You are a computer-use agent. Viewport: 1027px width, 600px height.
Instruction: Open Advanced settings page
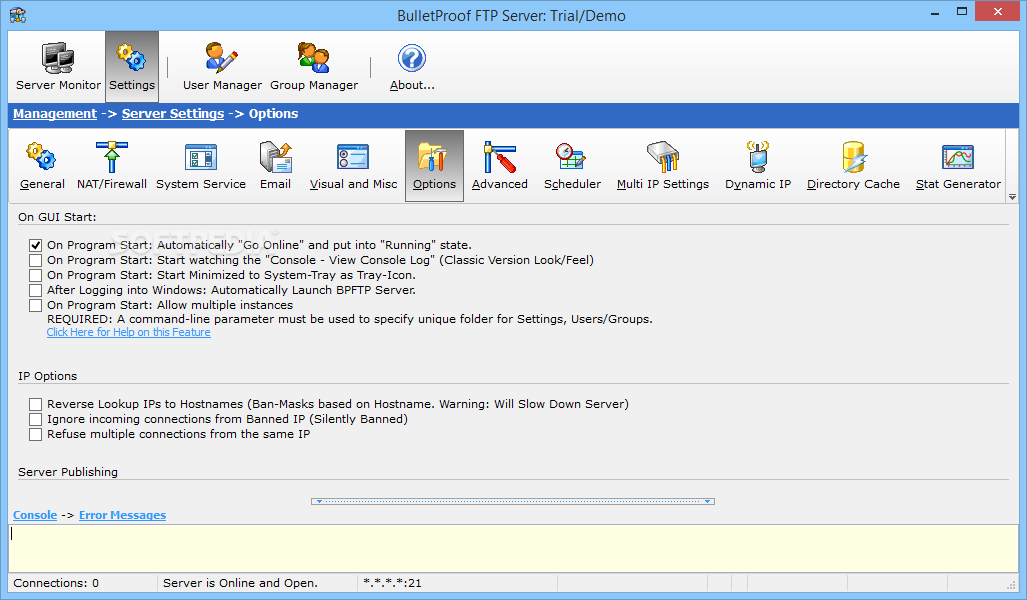pyautogui.click(x=500, y=166)
